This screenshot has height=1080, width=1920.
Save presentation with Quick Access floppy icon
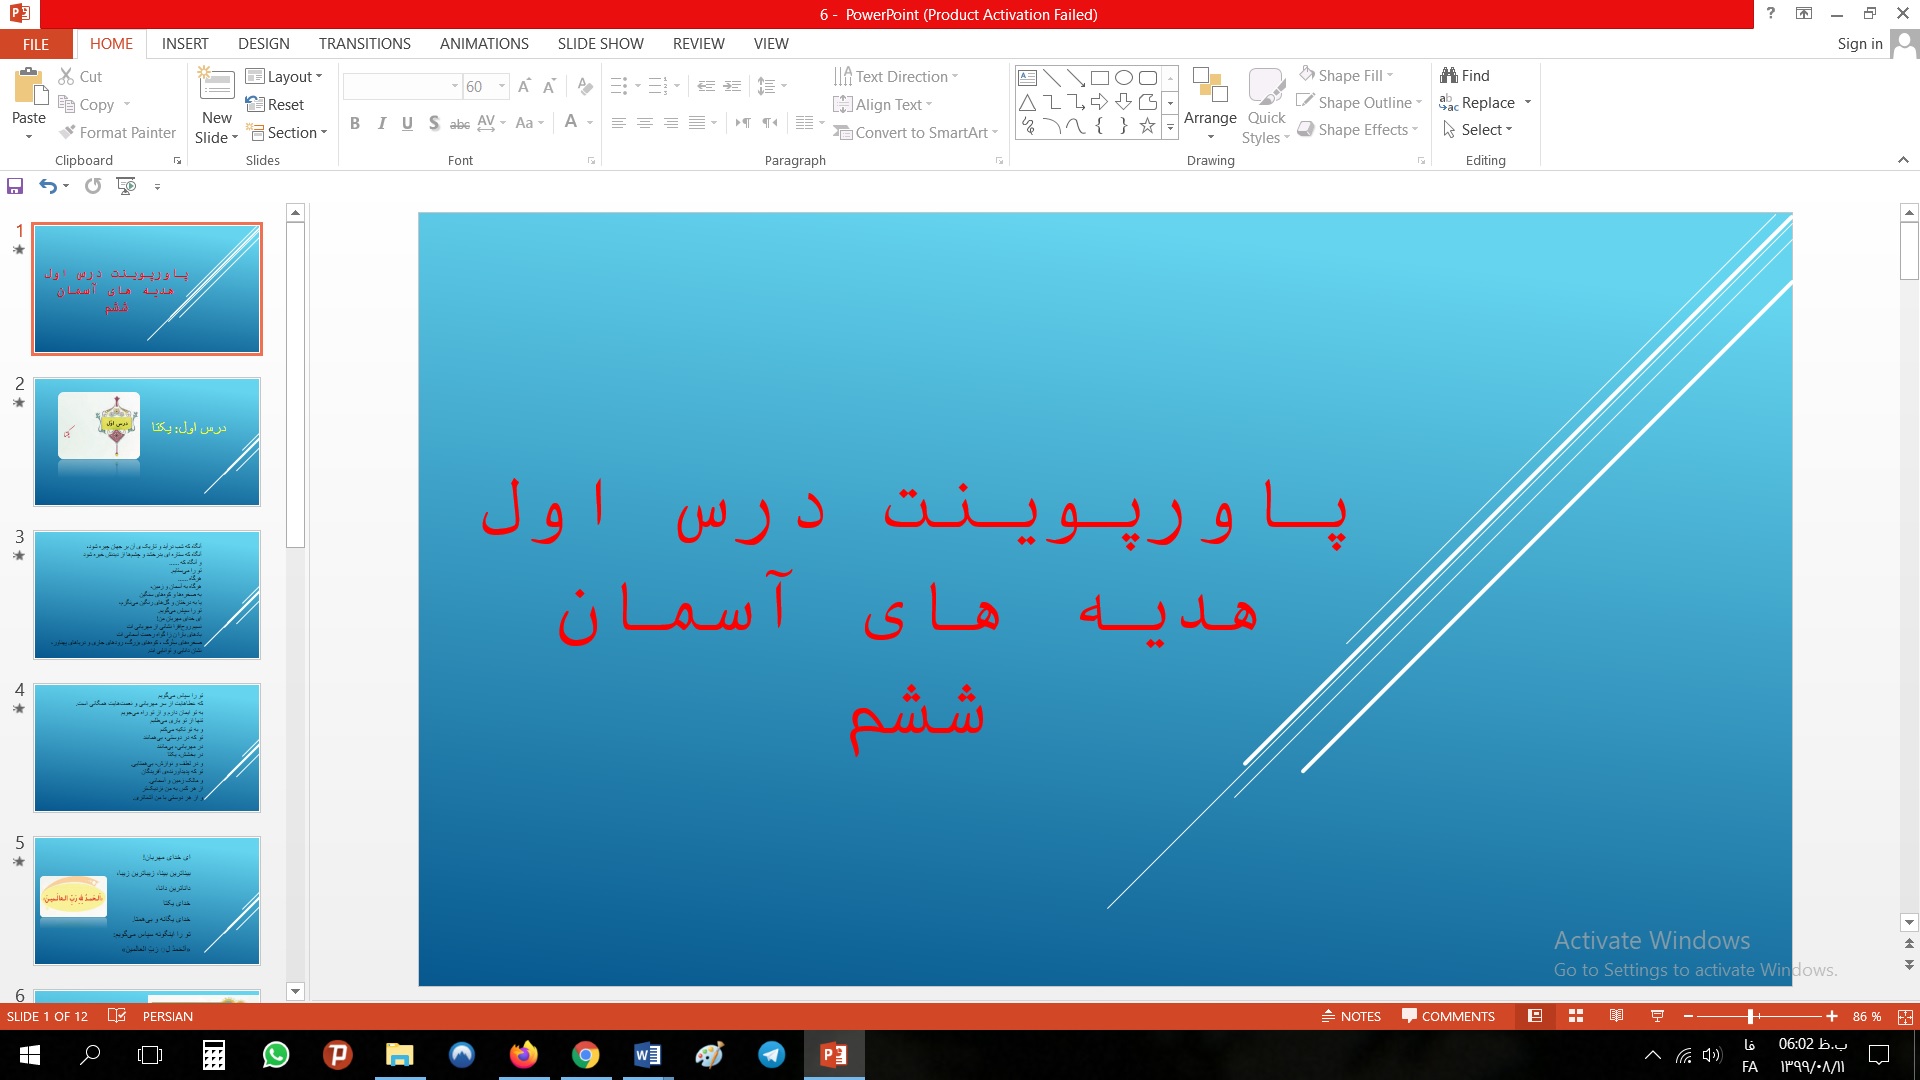click(15, 186)
